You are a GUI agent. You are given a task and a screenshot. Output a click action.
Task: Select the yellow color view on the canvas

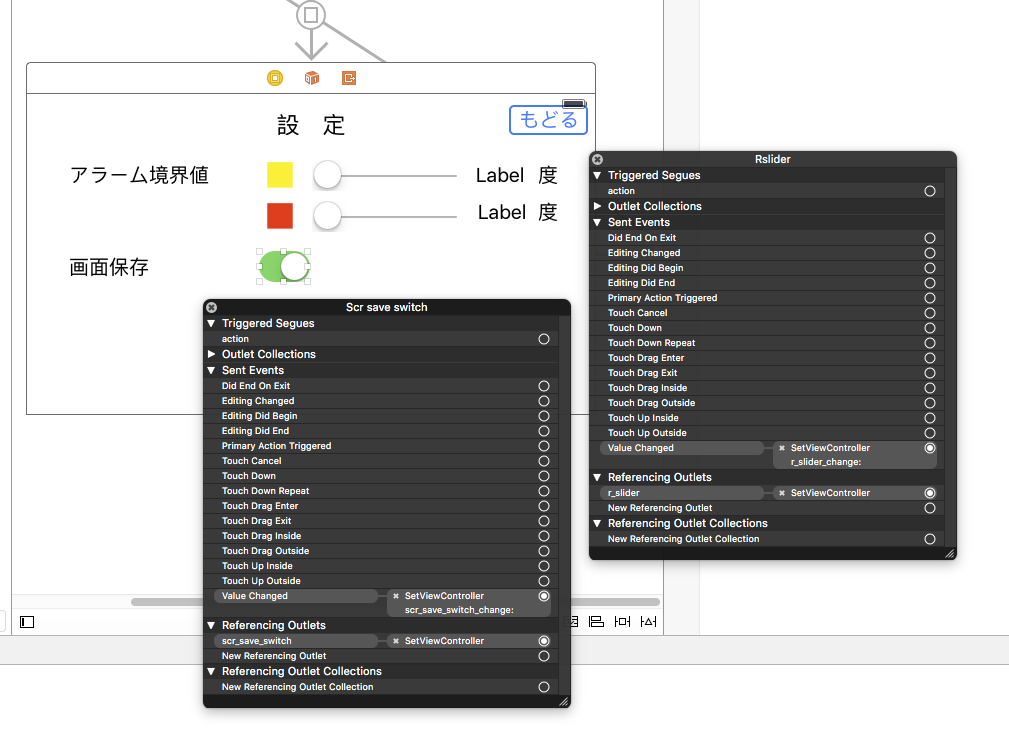coord(279,175)
